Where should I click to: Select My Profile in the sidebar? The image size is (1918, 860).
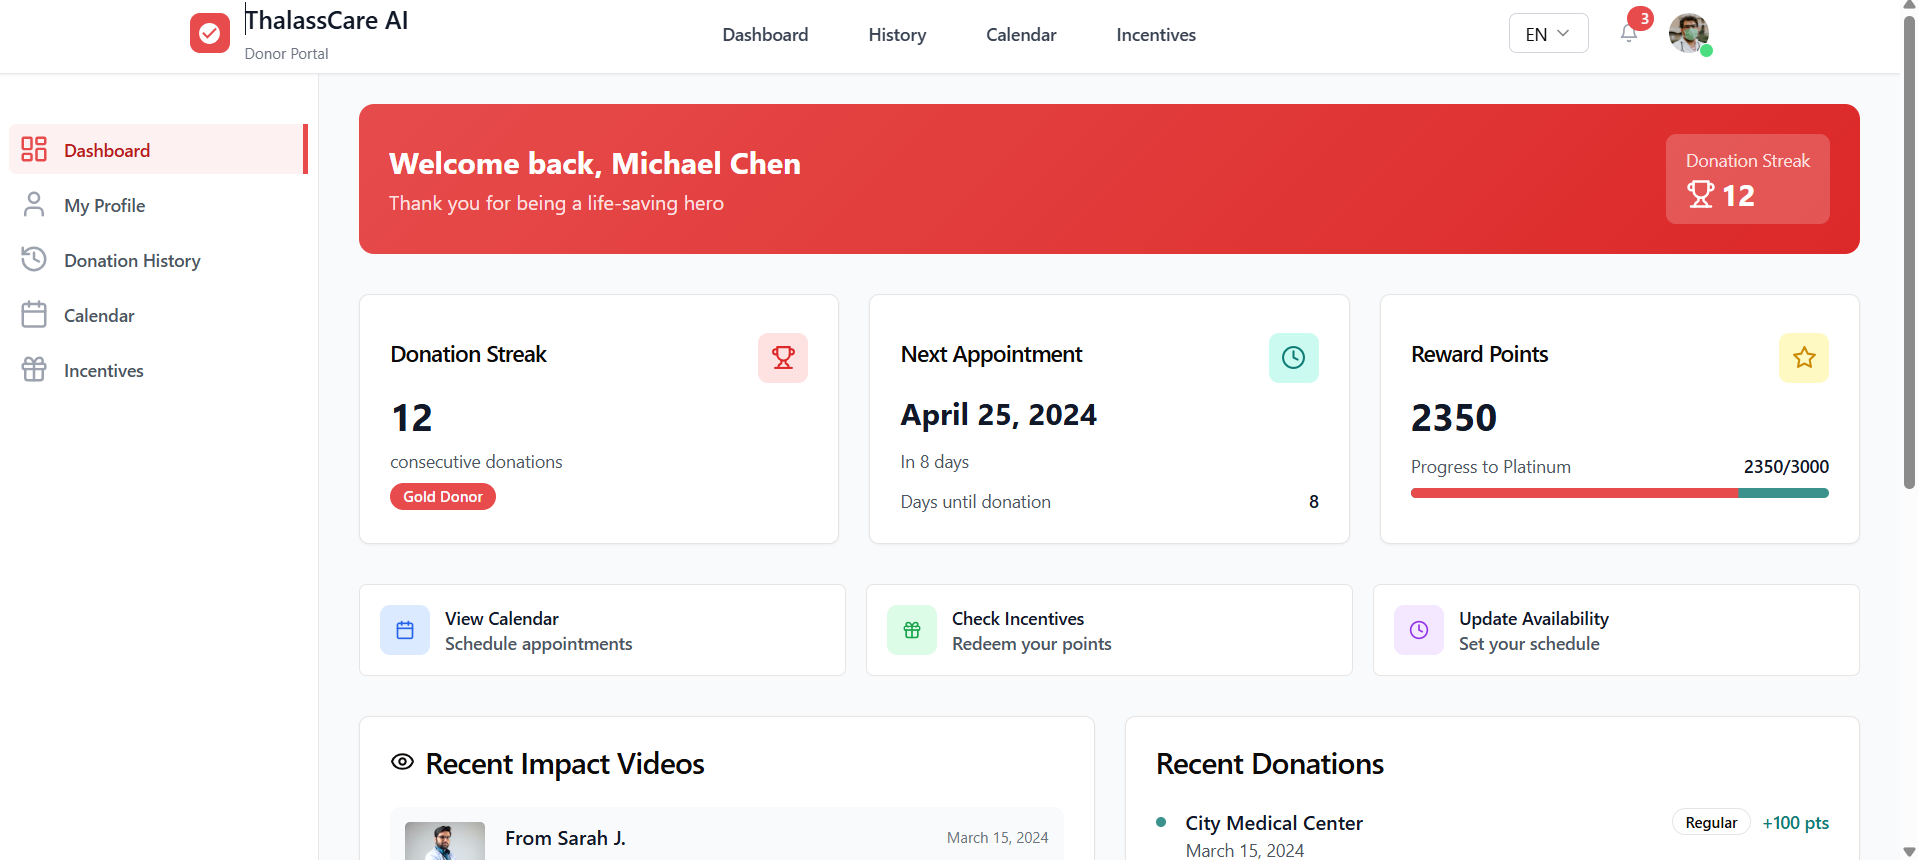coord(158,204)
